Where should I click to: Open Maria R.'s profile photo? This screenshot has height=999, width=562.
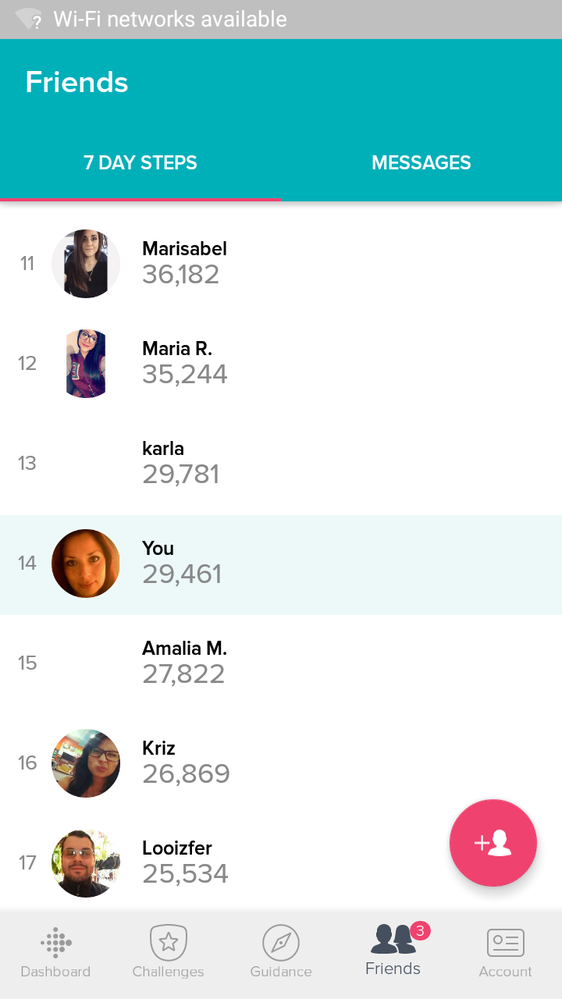[x=85, y=363]
